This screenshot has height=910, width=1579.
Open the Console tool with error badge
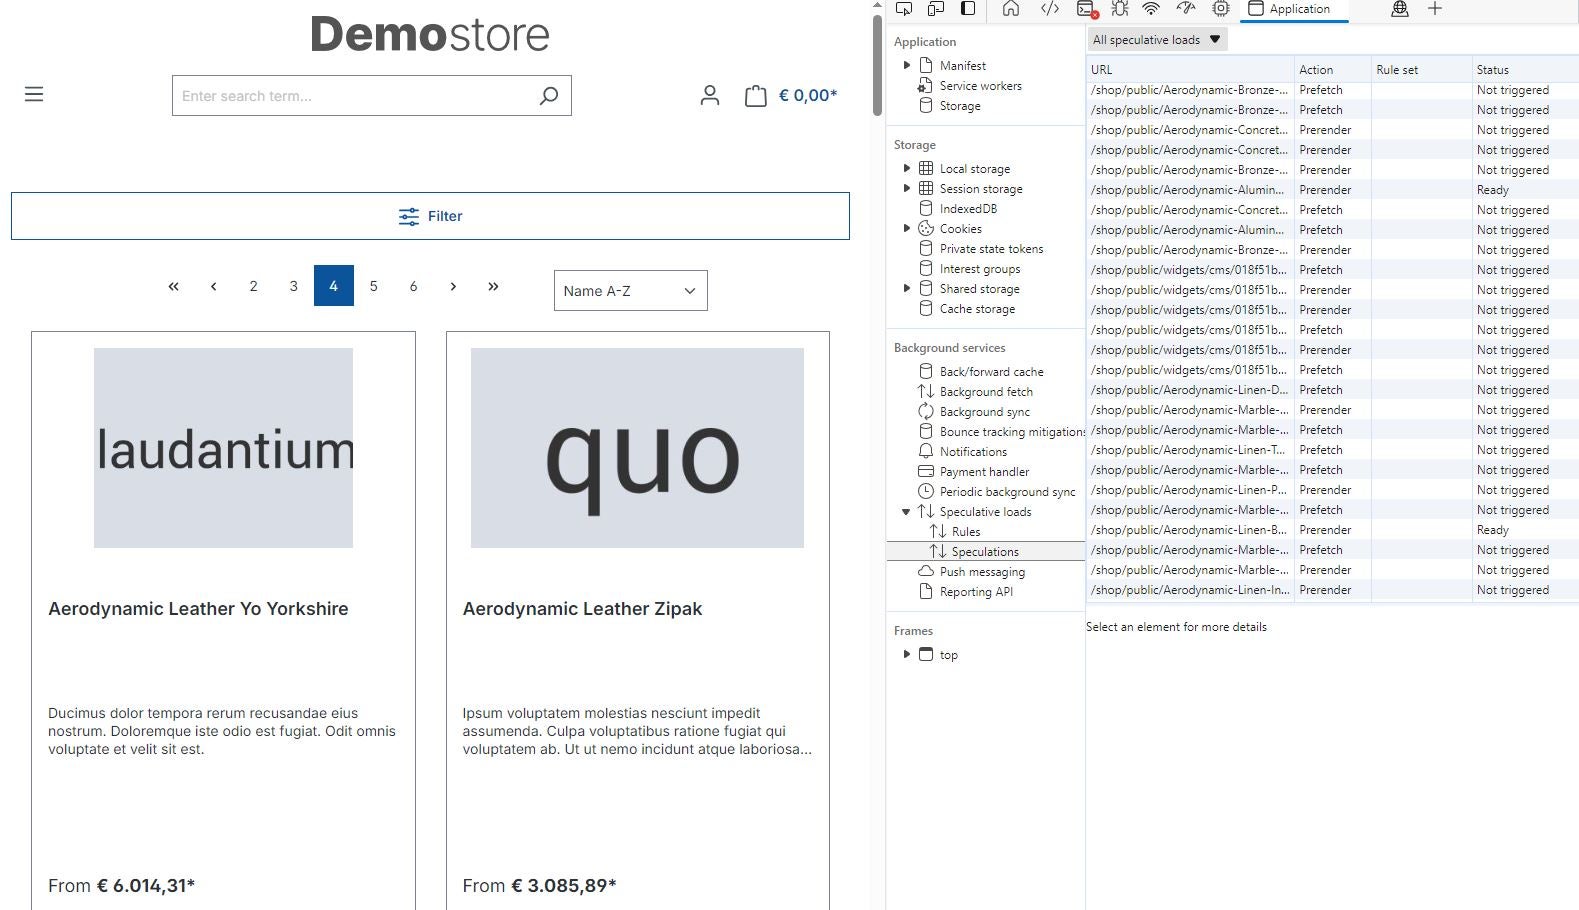point(1087,9)
